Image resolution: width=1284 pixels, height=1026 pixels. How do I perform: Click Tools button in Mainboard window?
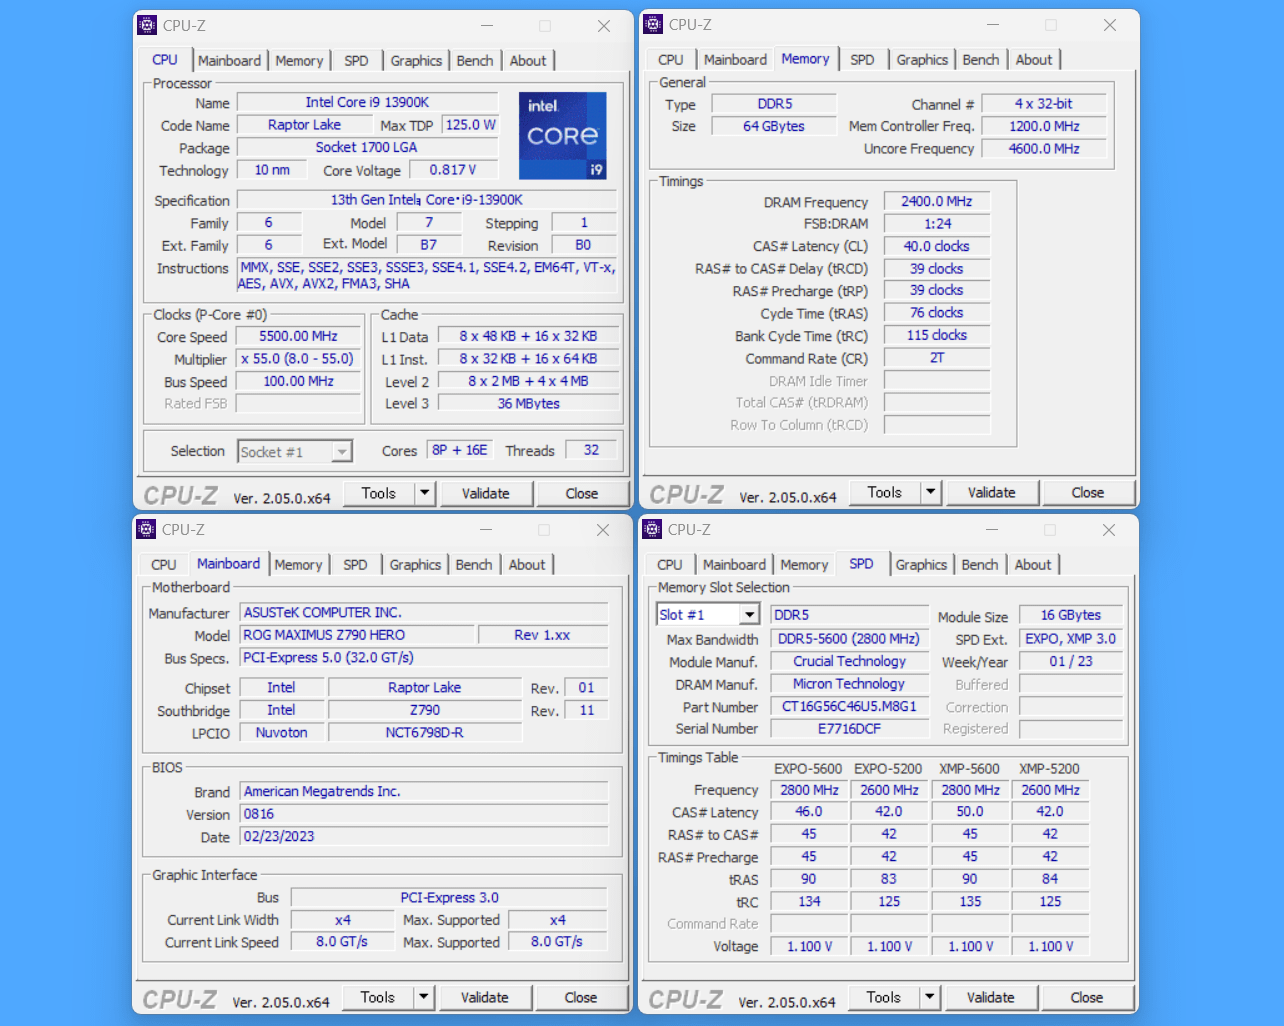pos(378,997)
